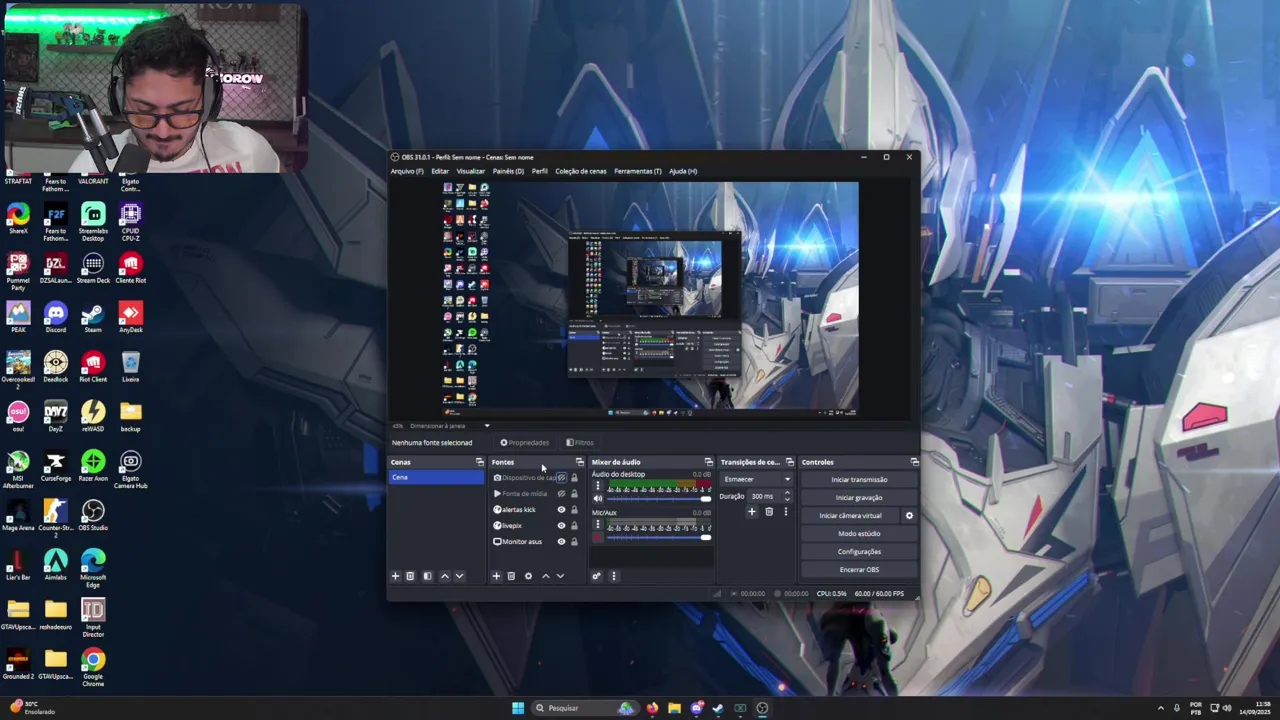Add a new source in Fontes panel
Viewport: 1280px width, 720px height.
[x=496, y=576]
